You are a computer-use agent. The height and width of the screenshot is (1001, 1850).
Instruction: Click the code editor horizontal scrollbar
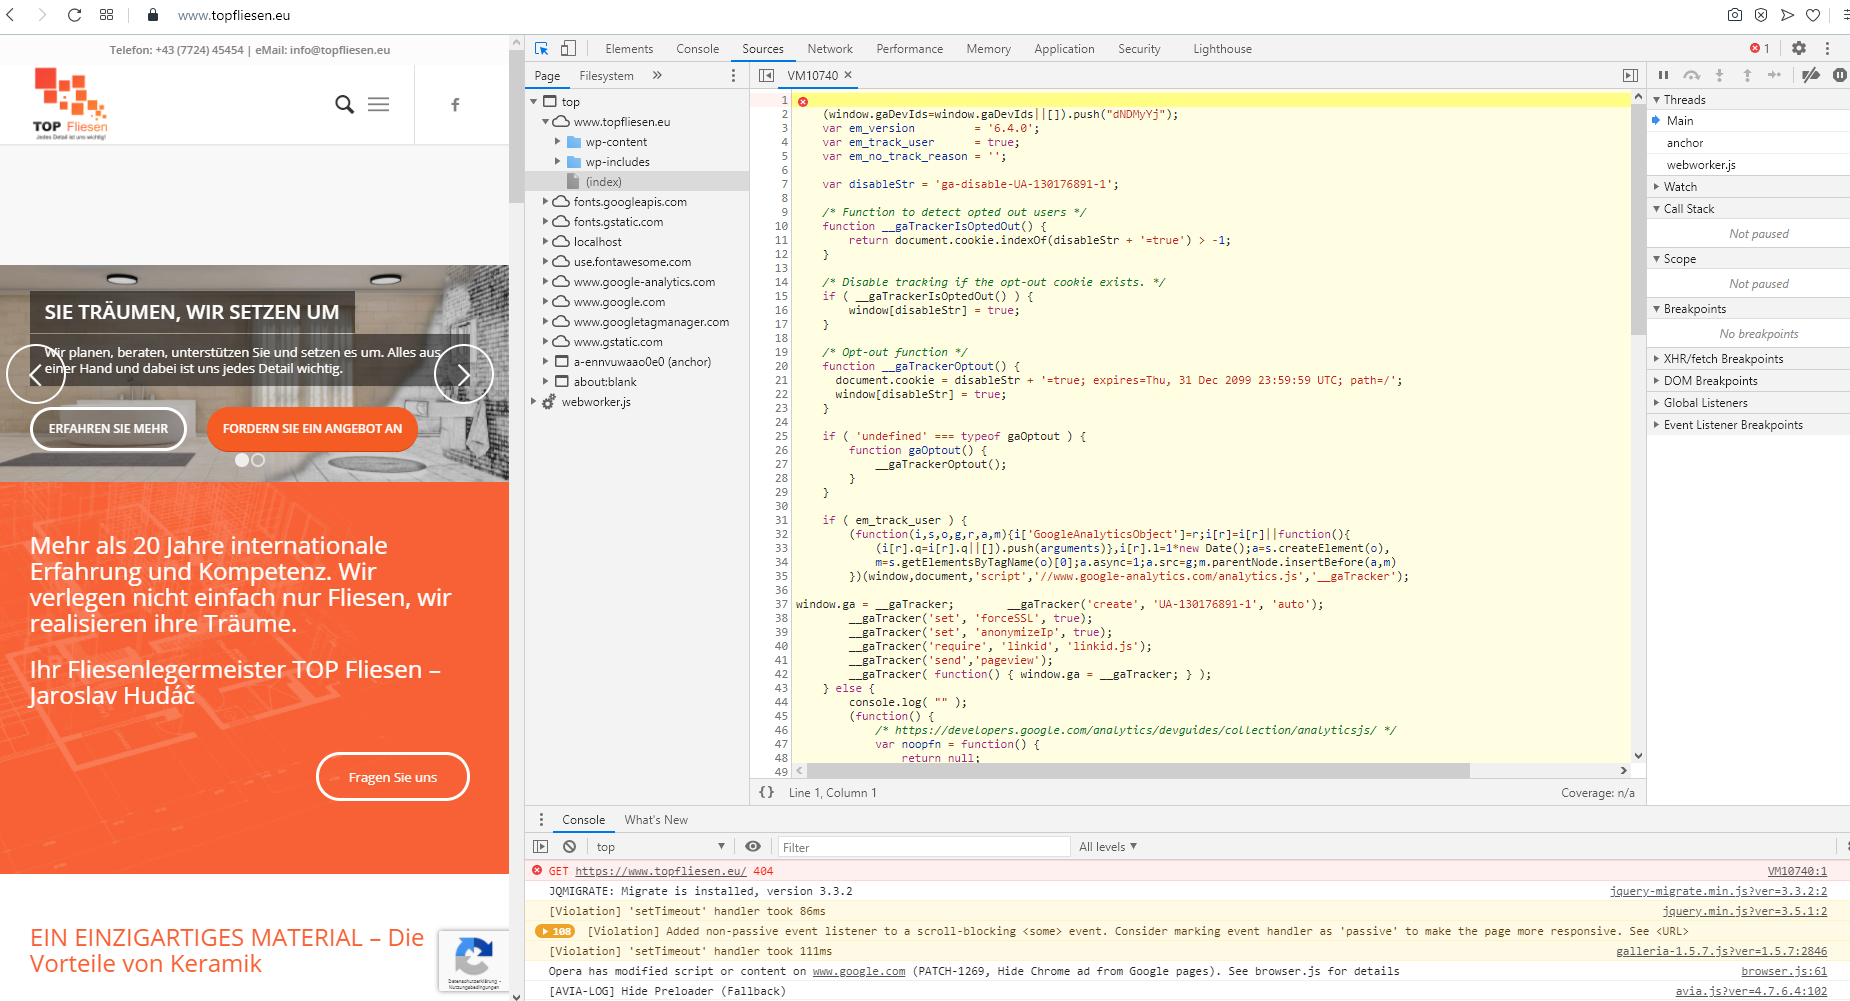[x=1138, y=770]
